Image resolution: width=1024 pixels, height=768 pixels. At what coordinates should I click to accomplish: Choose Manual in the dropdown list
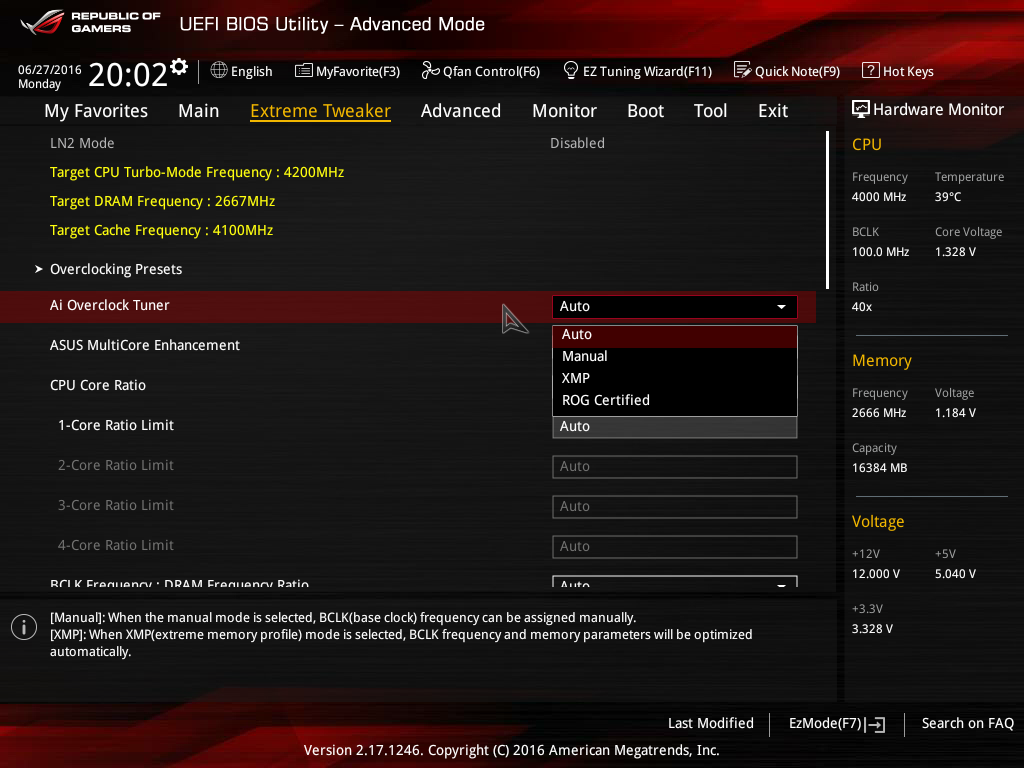click(675, 357)
